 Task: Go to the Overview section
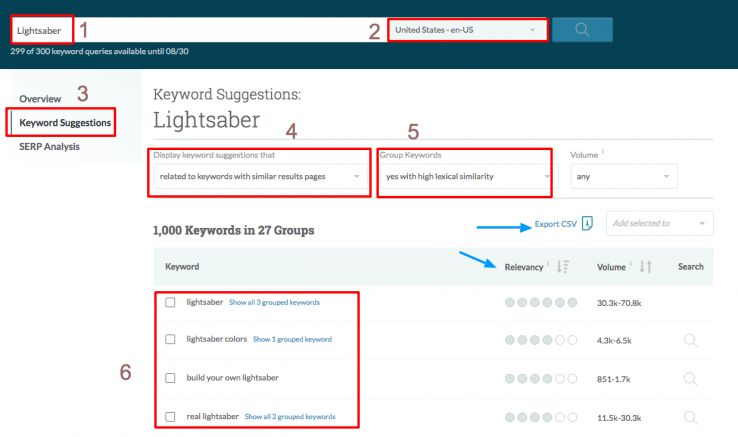[x=41, y=99]
